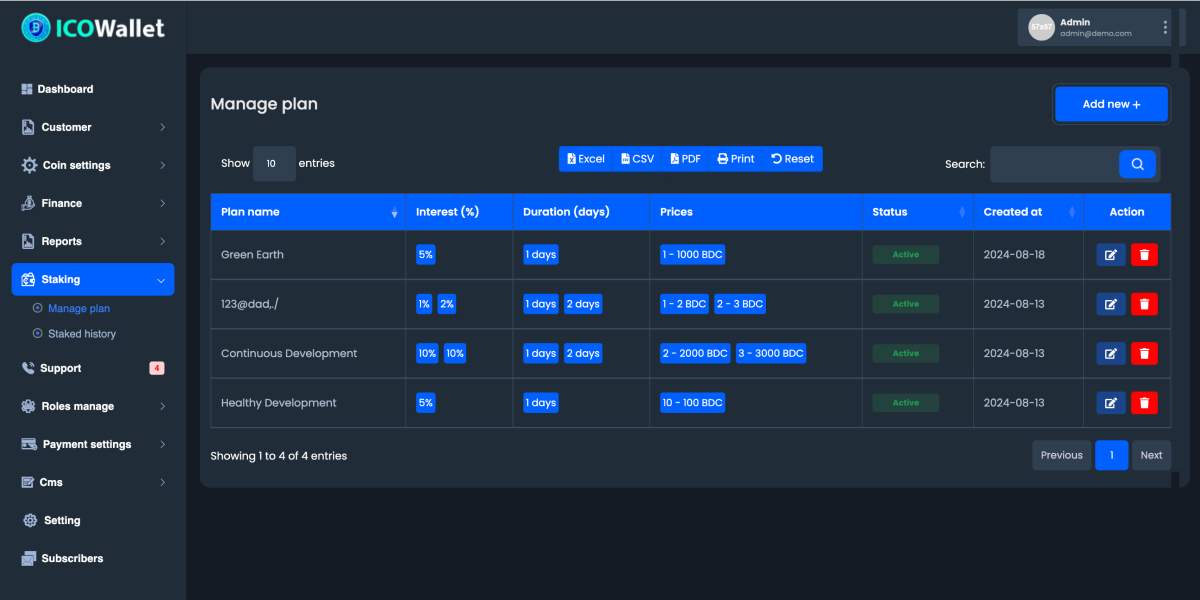Image resolution: width=1200 pixels, height=600 pixels.
Task: Open the Show entries count dropdown
Action: point(274,163)
